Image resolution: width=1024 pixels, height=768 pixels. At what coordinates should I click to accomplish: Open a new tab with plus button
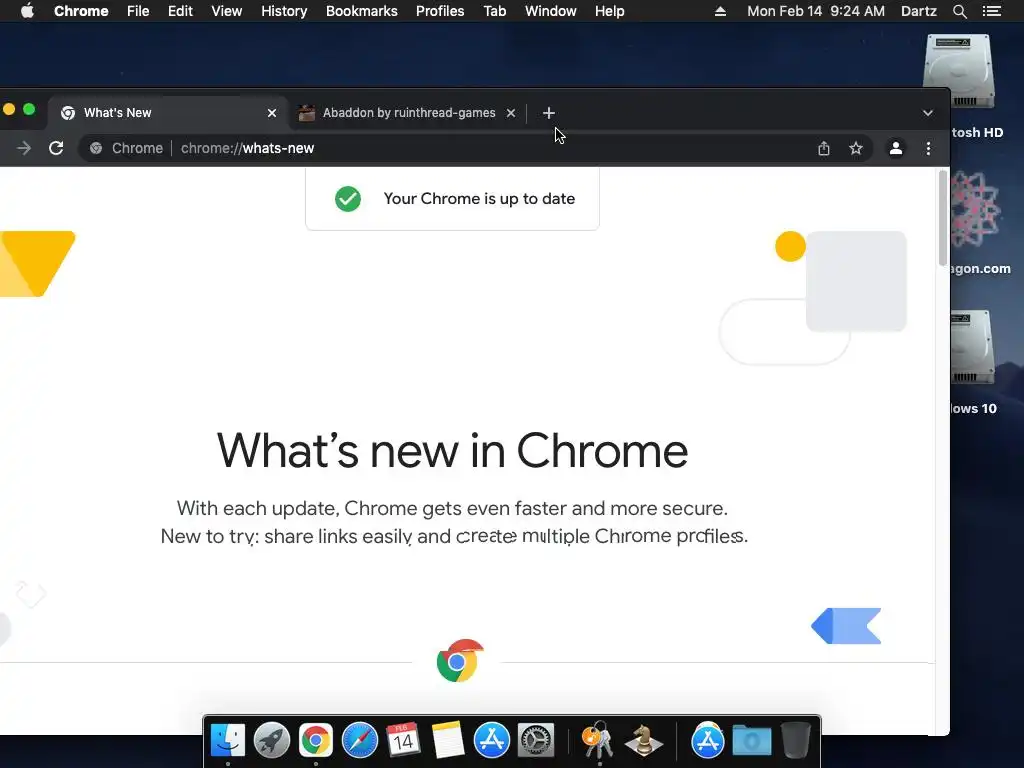(x=549, y=113)
